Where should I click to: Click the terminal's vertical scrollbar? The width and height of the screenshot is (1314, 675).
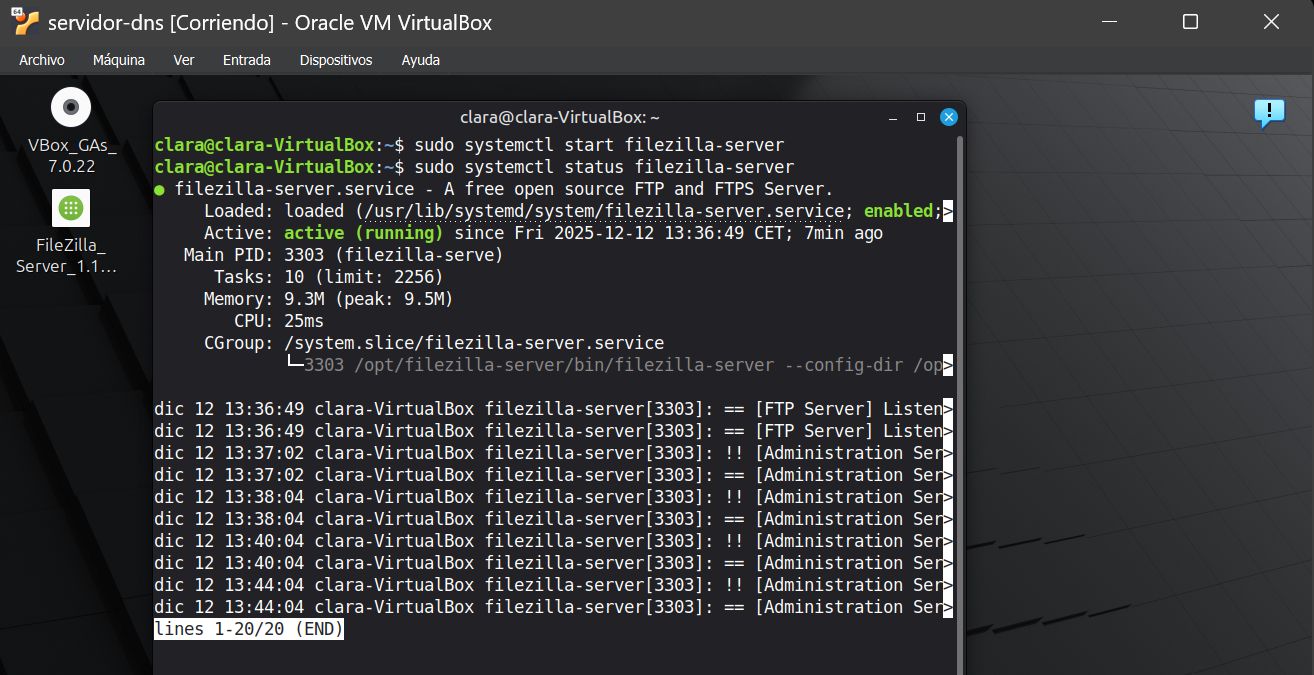point(959,400)
